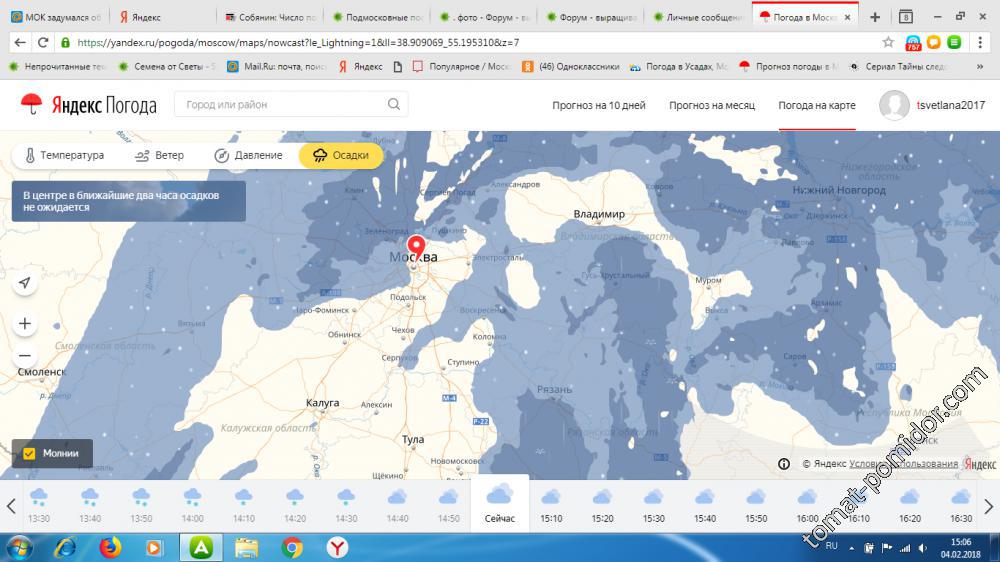1000x562 pixels.
Task: Select 16:00 on the timeline
Action: (x=807, y=505)
